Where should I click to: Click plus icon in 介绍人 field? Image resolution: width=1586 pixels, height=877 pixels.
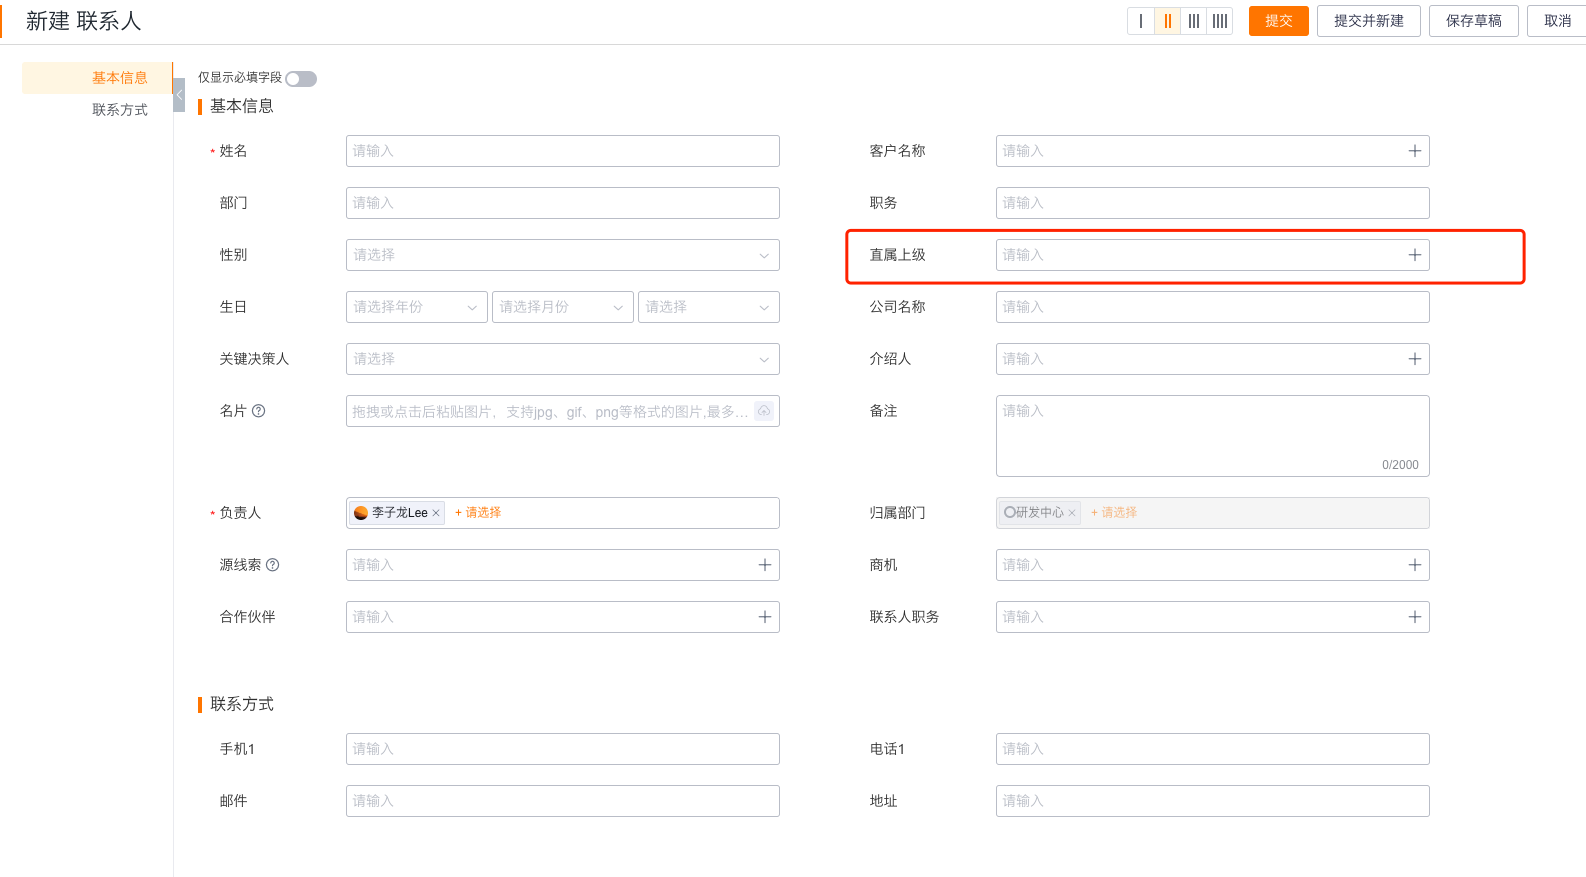coord(1415,359)
